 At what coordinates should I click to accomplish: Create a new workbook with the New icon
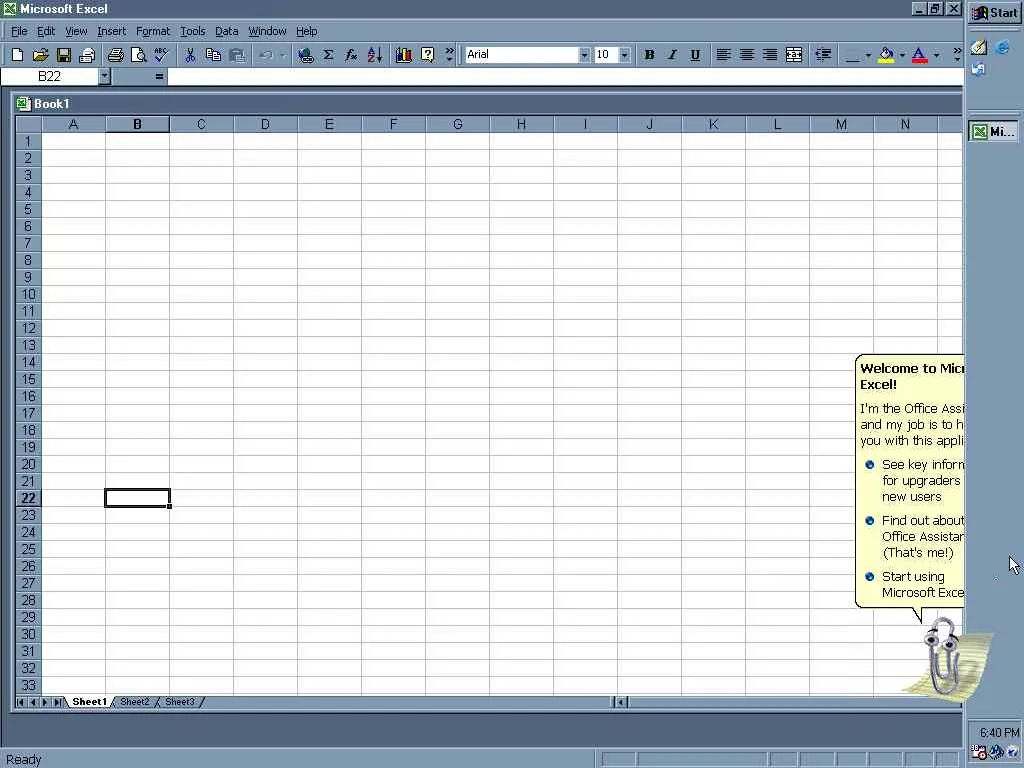pos(18,55)
